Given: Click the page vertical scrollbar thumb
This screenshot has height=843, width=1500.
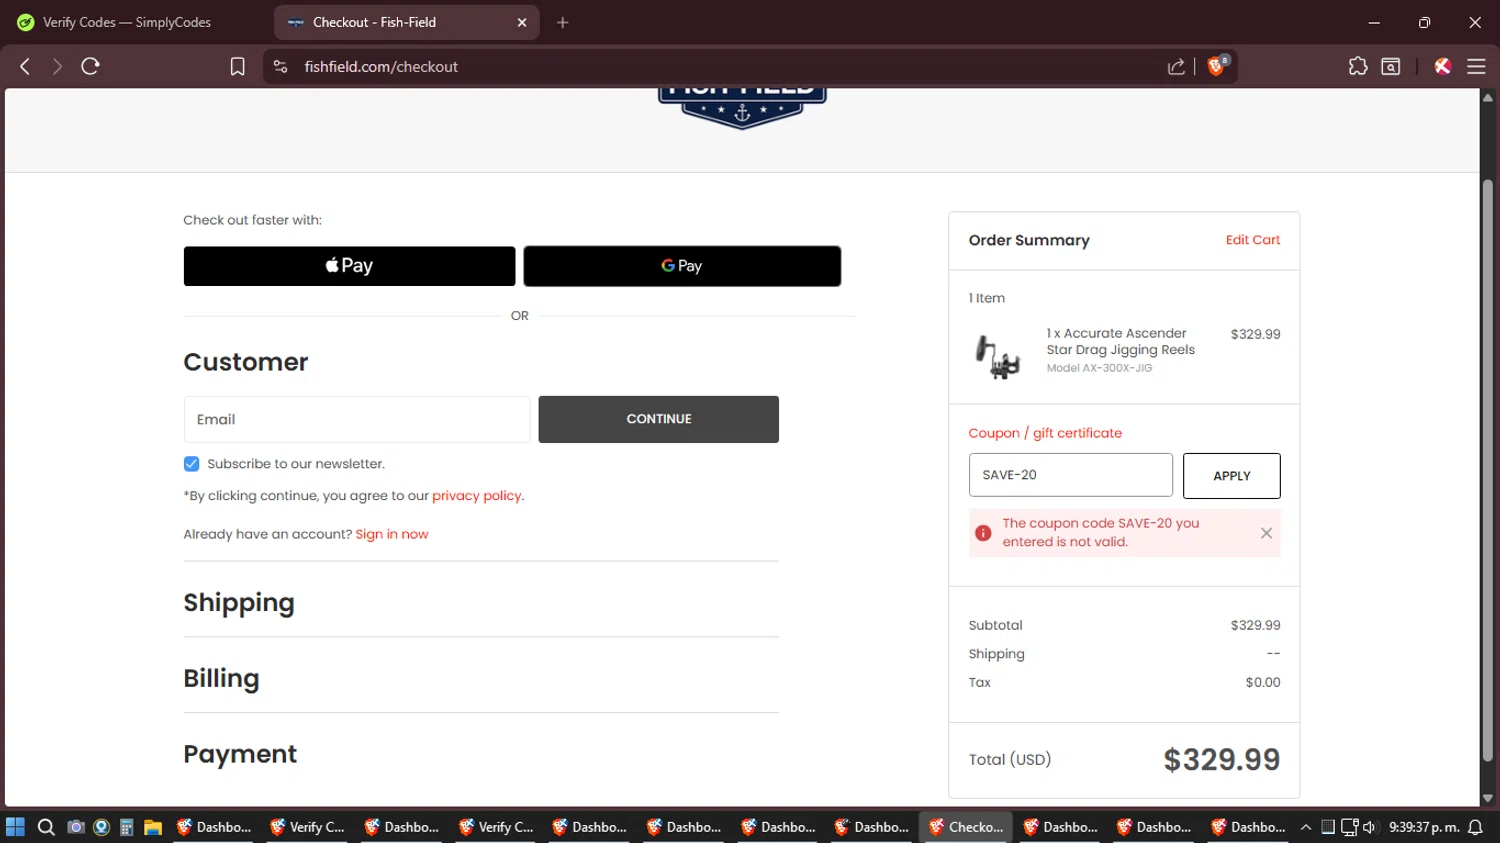Looking at the screenshot, I should [1487, 470].
